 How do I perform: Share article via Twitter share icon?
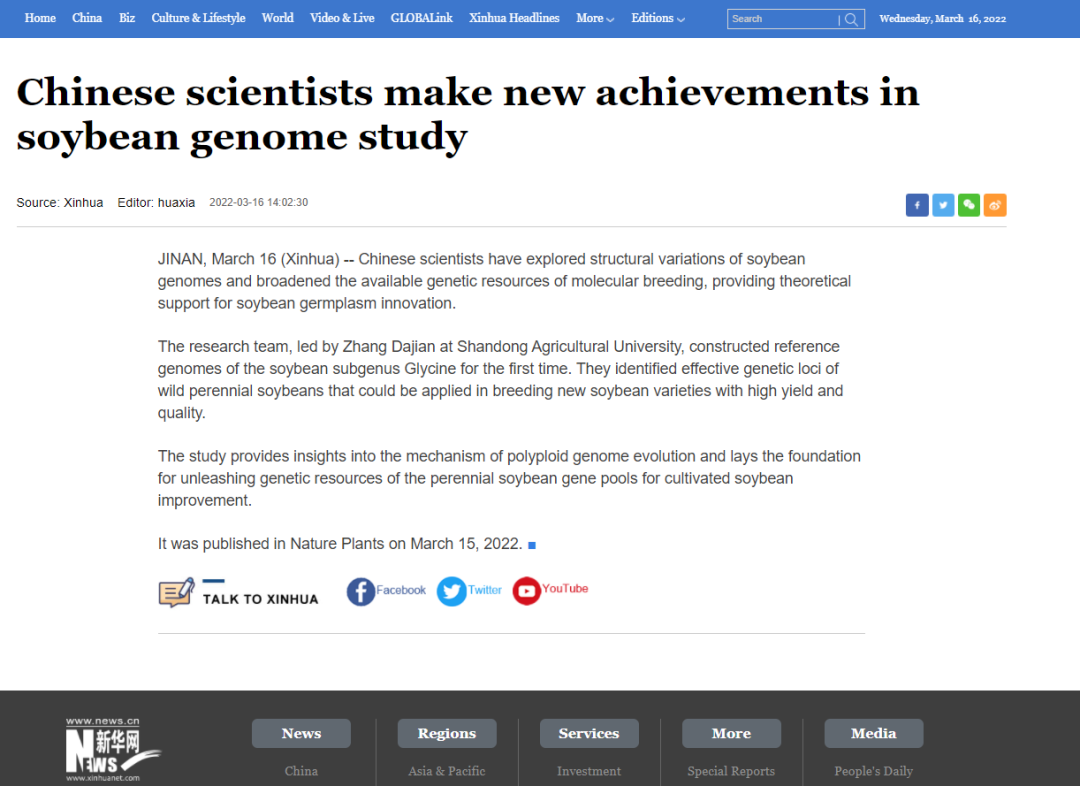pyautogui.click(x=943, y=205)
